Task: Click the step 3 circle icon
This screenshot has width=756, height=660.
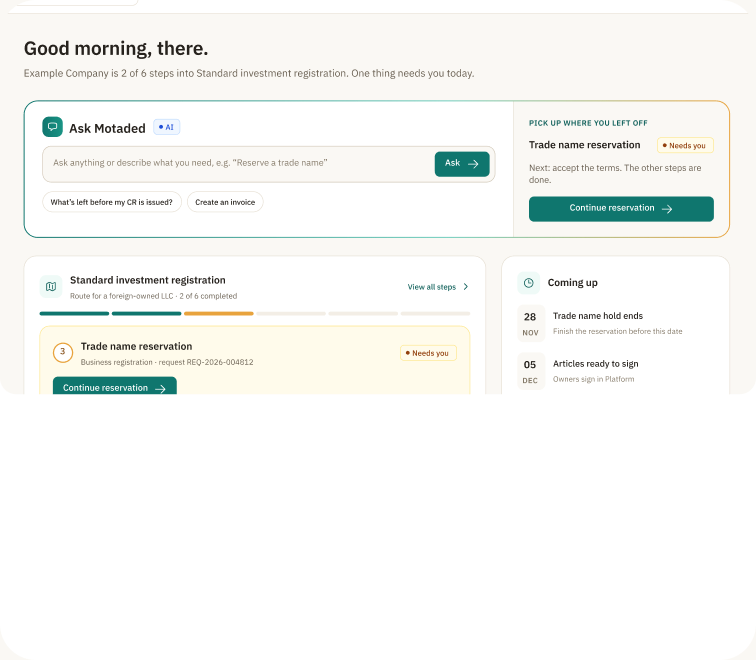Action: tap(63, 352)
